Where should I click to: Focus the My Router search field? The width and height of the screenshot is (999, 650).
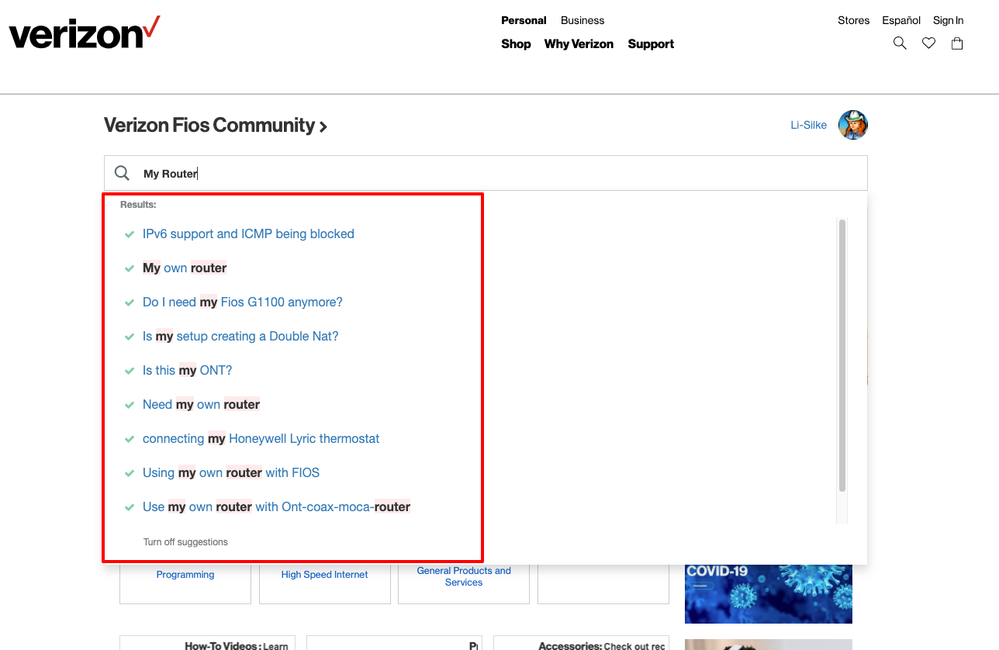click(x=485, y=173)
